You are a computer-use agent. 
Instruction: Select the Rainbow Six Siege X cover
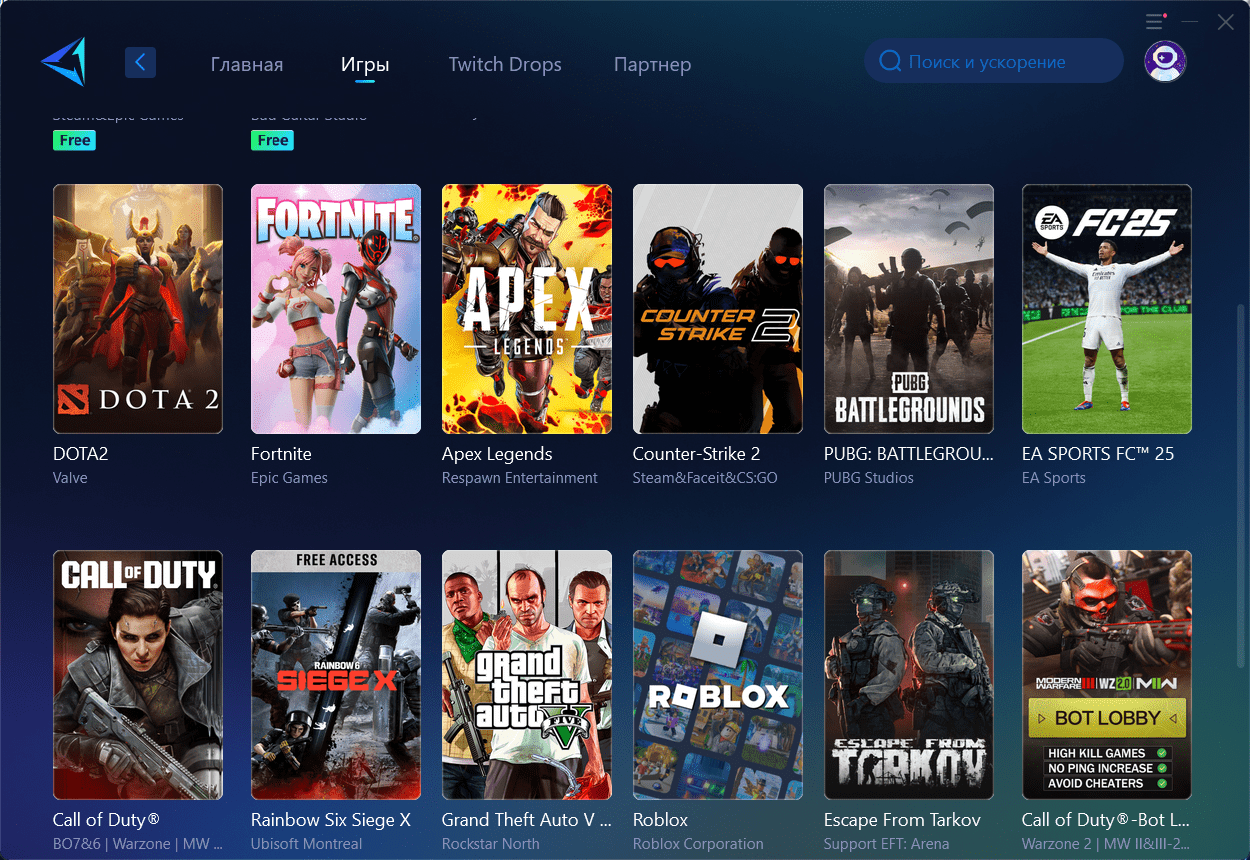[x=336, y=675]
